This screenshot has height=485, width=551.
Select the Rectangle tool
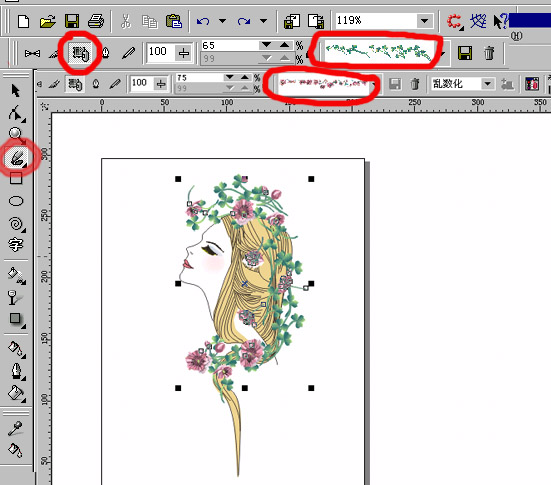click(x=16, y=179)
